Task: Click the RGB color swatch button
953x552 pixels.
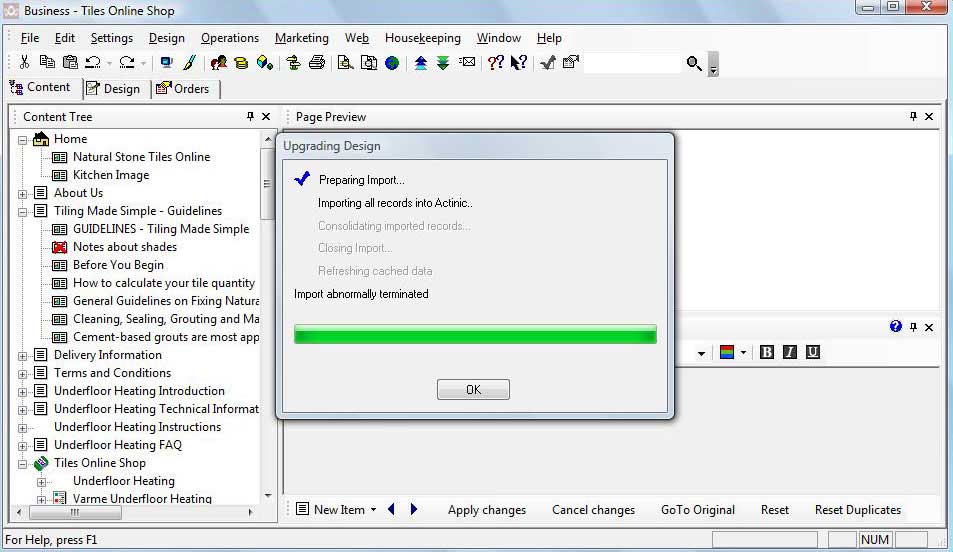Action: pos(727,352)
